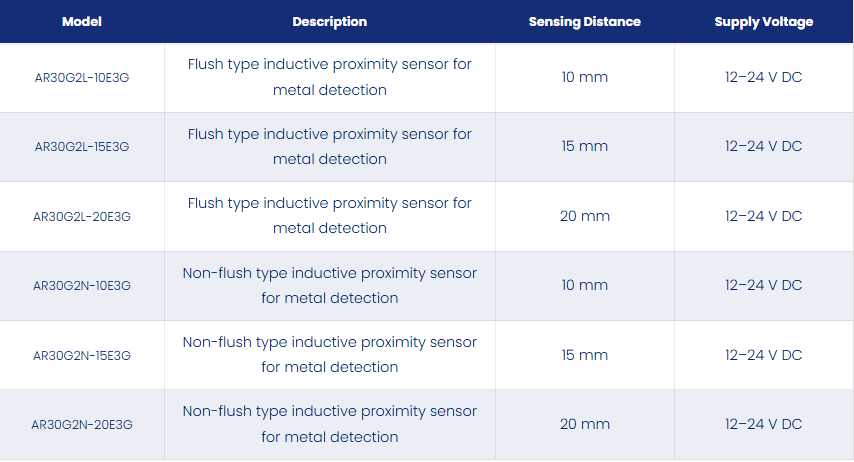Select model AR30G2L-15E3G
This screenshot has width=854, height=462.
[82, 147]
